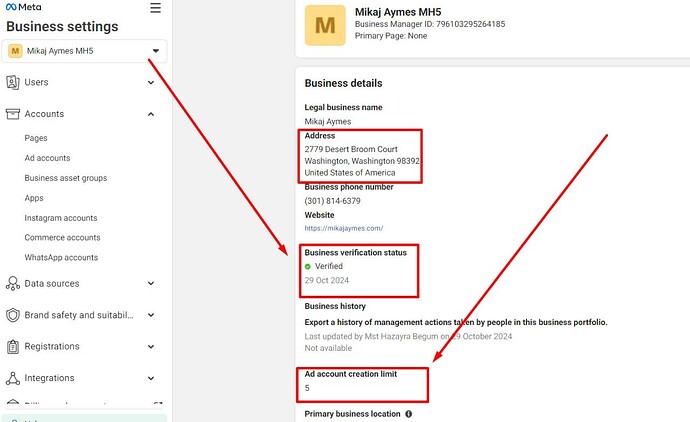Click the Users sidebar icon
This screenshot has height=422, width=690.
[x=13, y=82]
